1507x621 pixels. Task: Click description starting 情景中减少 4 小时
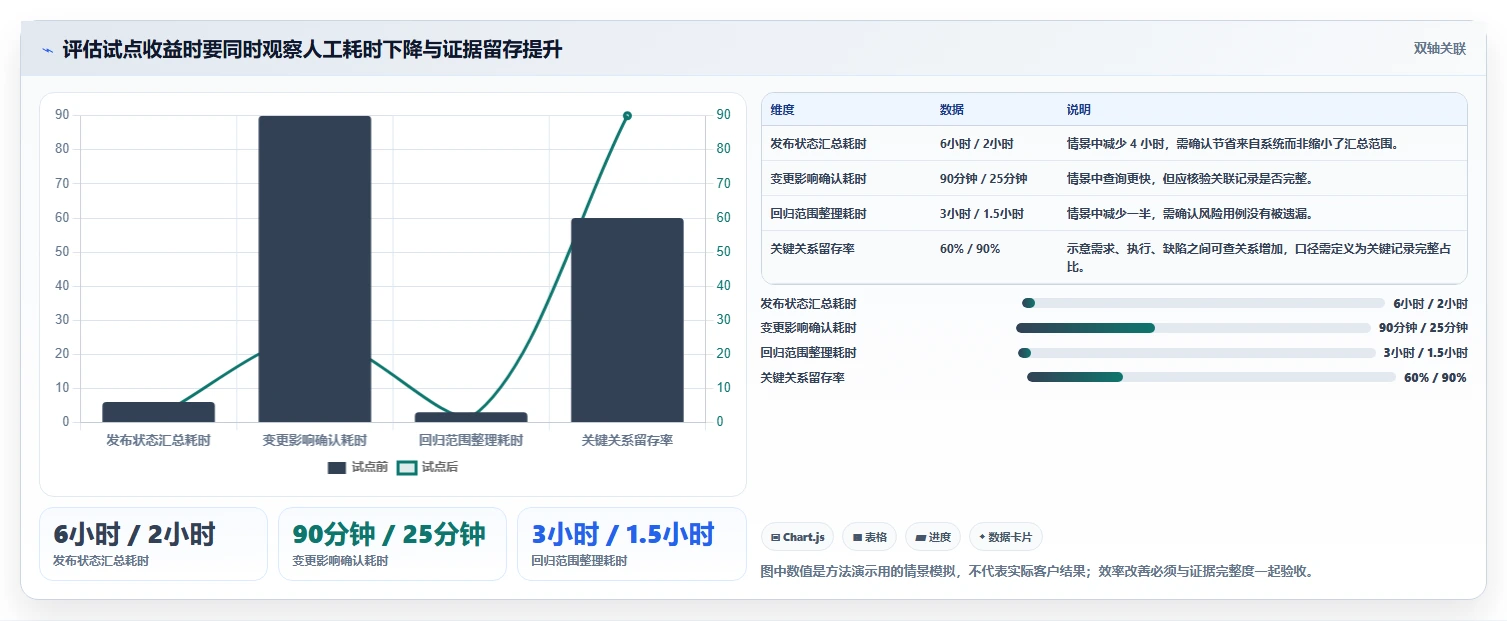tap(1232, 144)
